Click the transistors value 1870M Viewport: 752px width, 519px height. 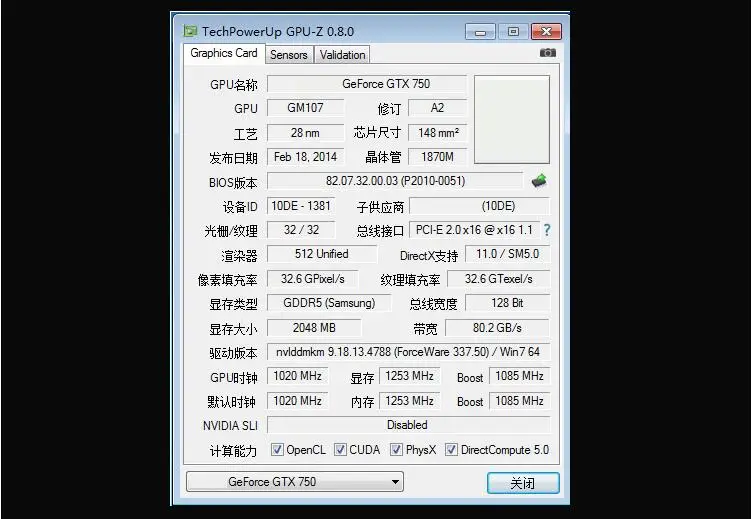point(437,157)
